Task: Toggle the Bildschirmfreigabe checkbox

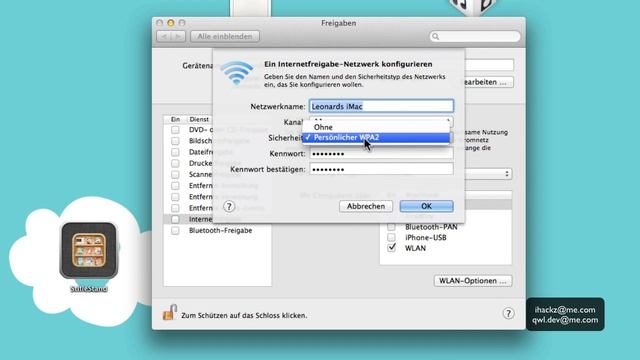Action: [x=175, y=141]
